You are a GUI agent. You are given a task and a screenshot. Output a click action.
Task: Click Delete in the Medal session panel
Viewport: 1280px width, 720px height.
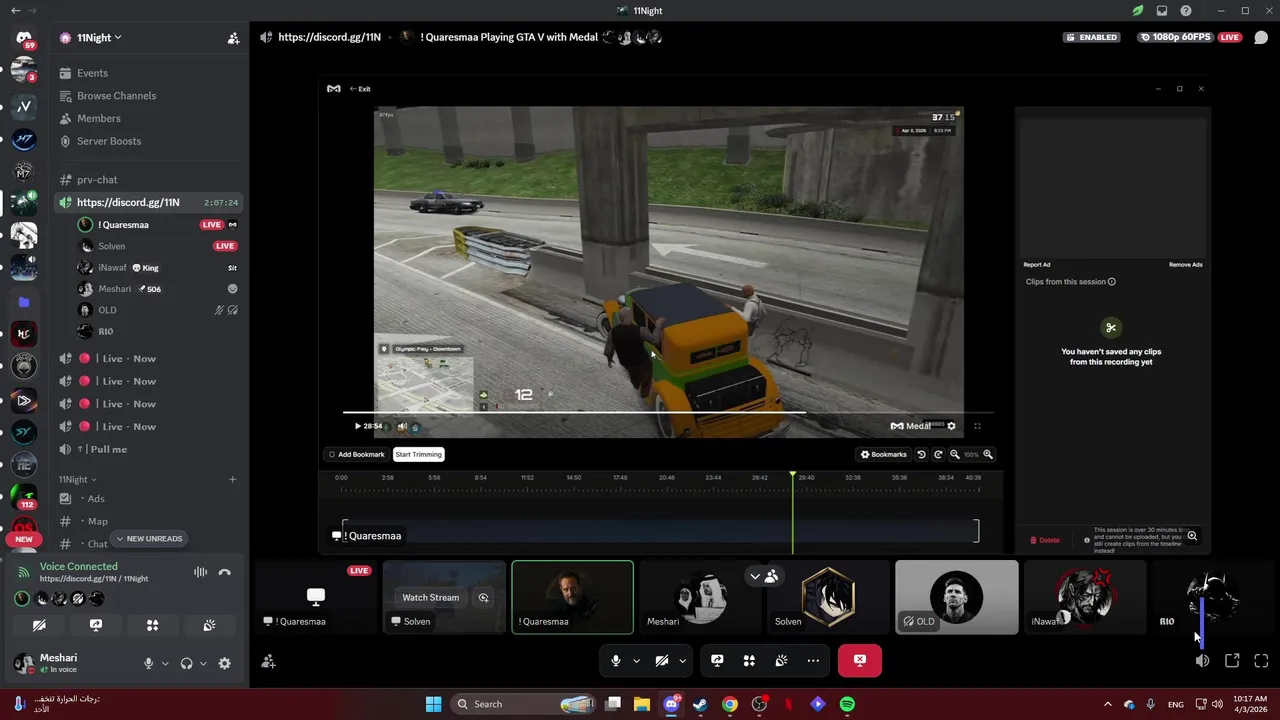(x=1044, y=540)
